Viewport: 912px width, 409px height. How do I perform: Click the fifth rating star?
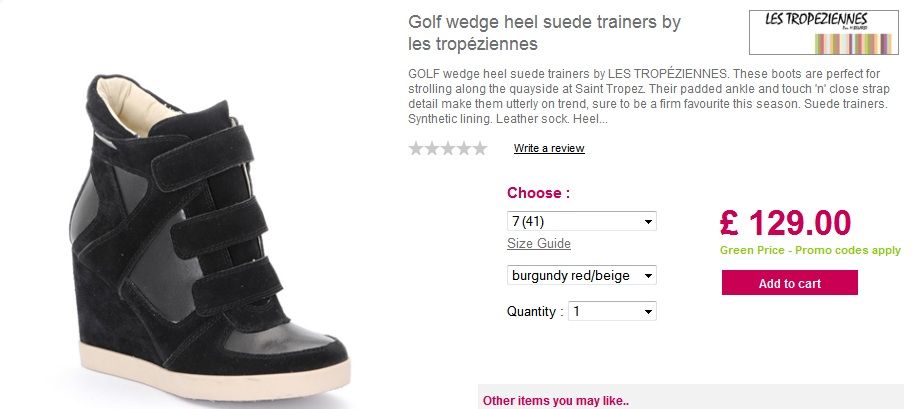point(479,148)
